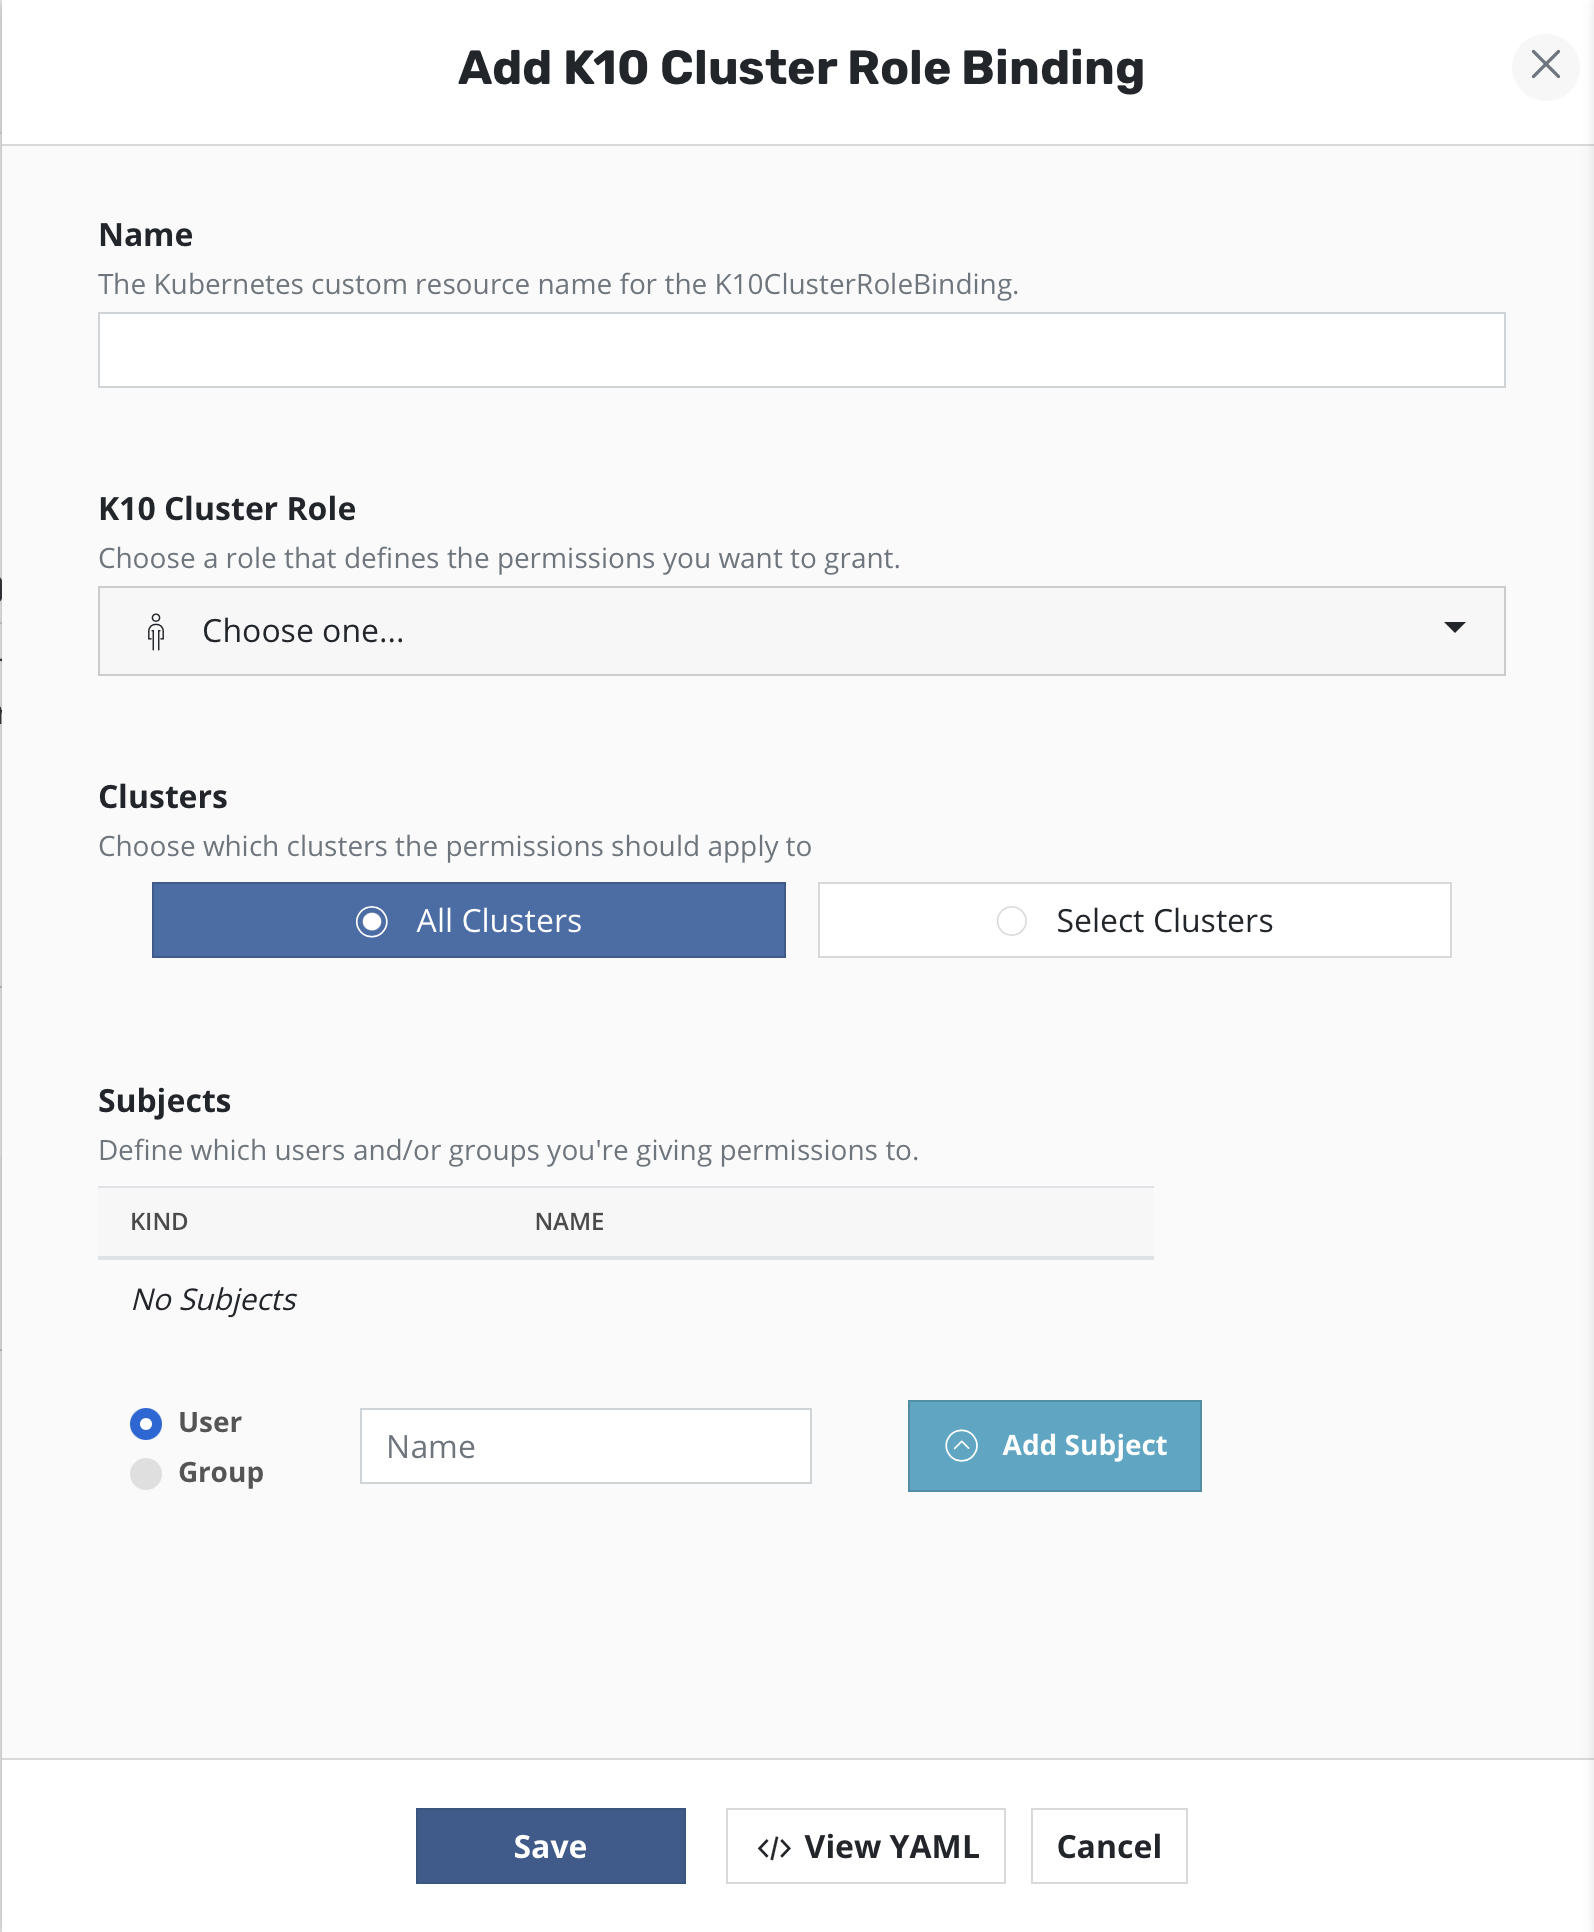
Task: Switch subject kind to Group
Action: pyautogui.click(x=146, y=1473)
